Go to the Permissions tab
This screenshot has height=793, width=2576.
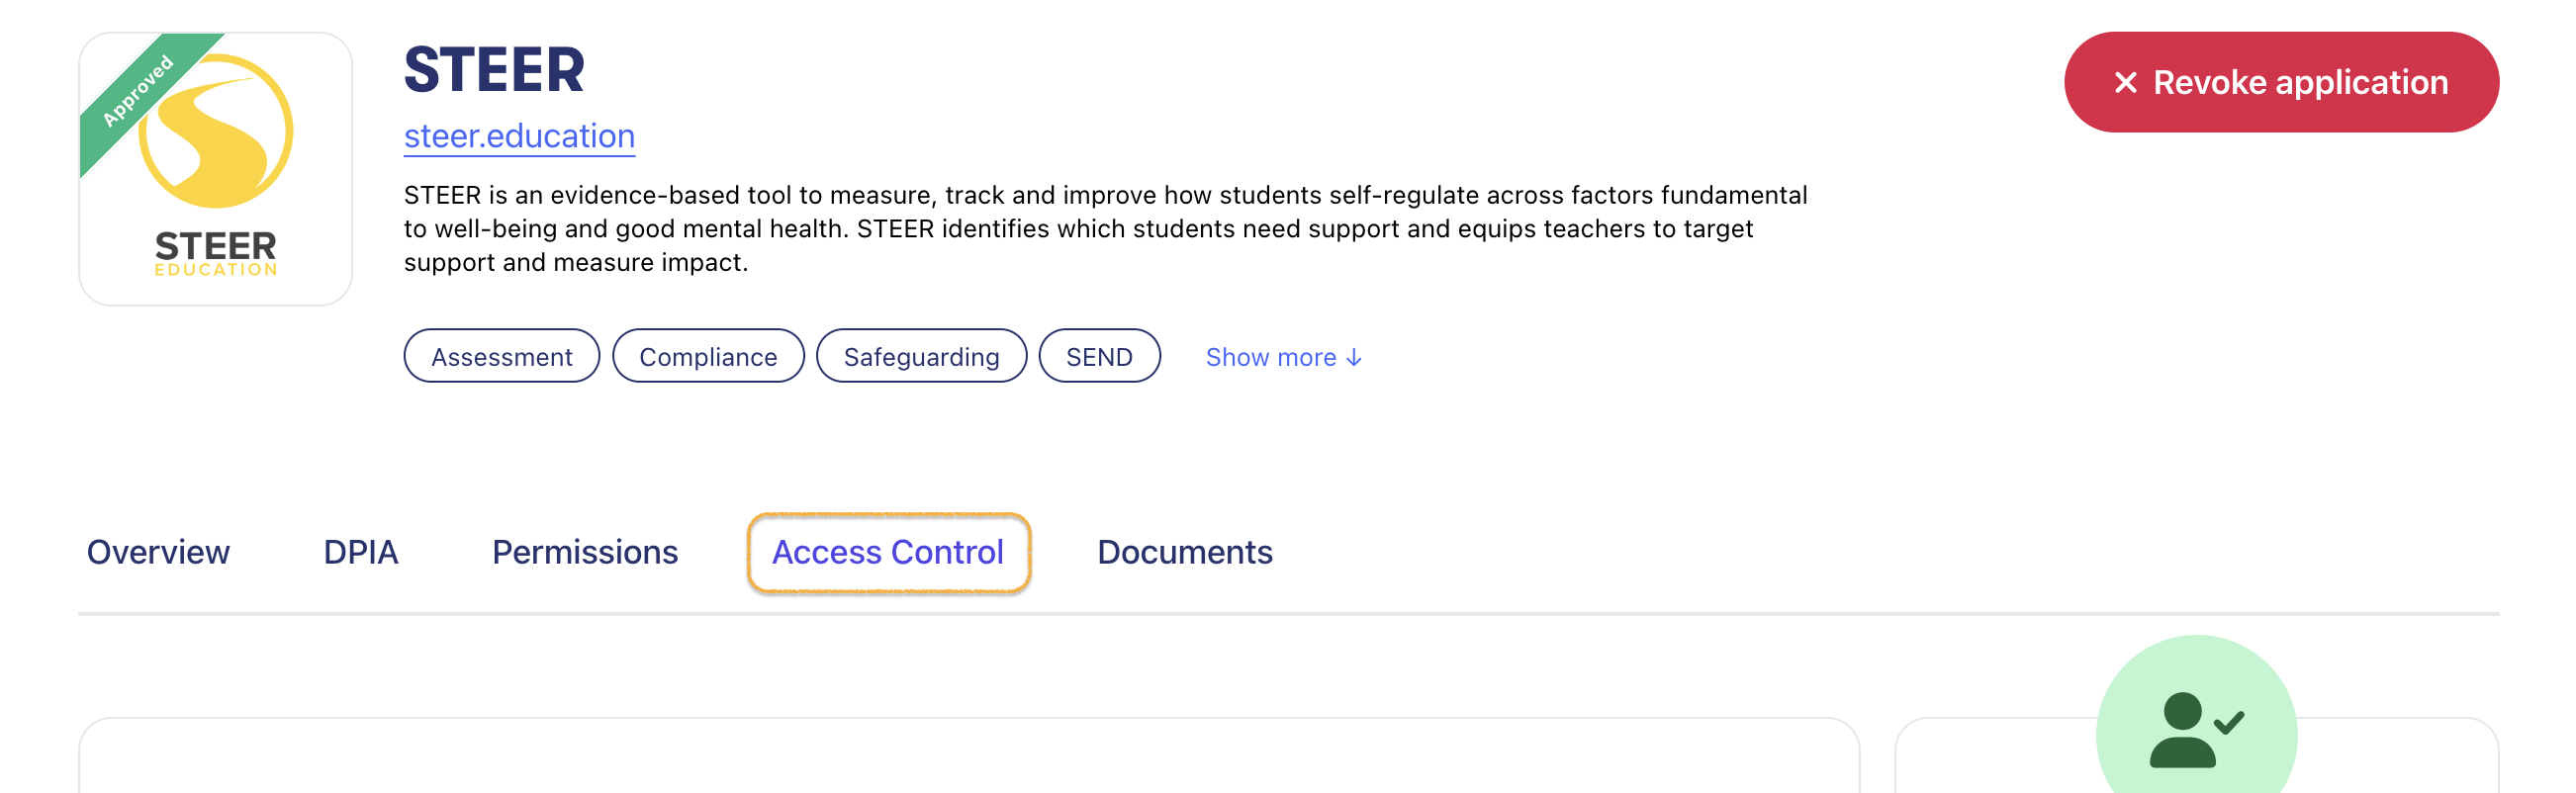[585, 552]
